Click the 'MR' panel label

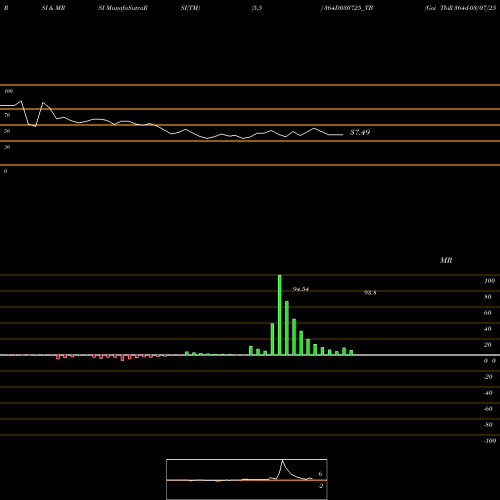pyautogui.click(x=446, y=260)
